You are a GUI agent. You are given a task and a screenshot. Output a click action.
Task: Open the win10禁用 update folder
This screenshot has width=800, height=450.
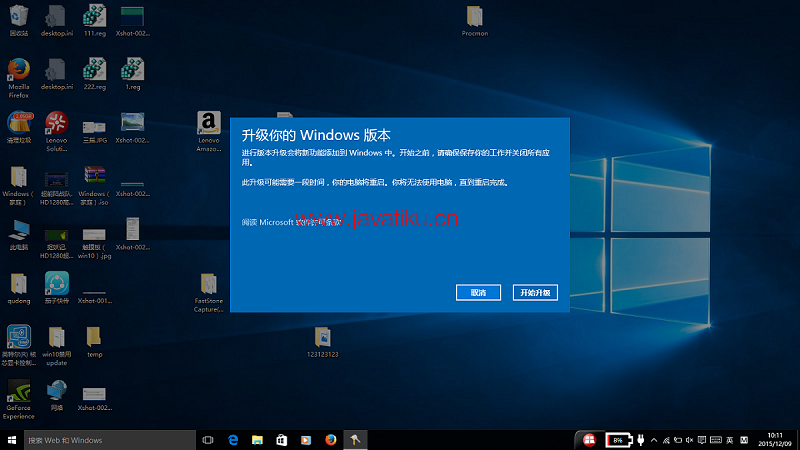[57, 346]
